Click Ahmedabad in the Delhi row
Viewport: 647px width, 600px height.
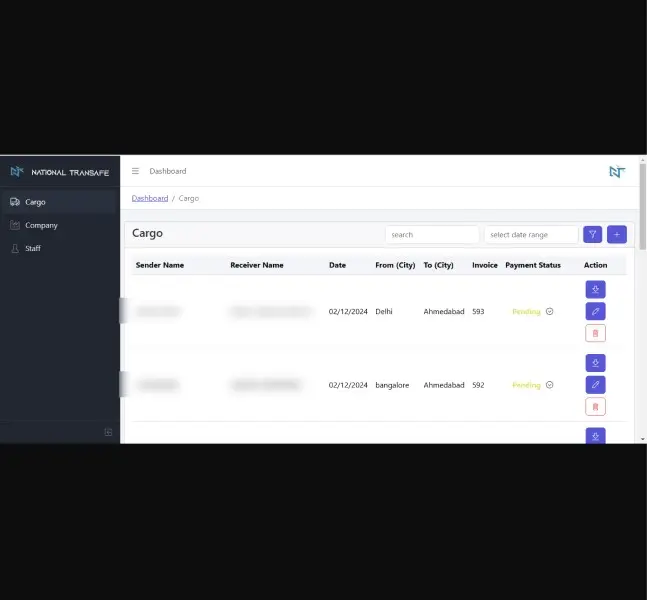(444, 311)
